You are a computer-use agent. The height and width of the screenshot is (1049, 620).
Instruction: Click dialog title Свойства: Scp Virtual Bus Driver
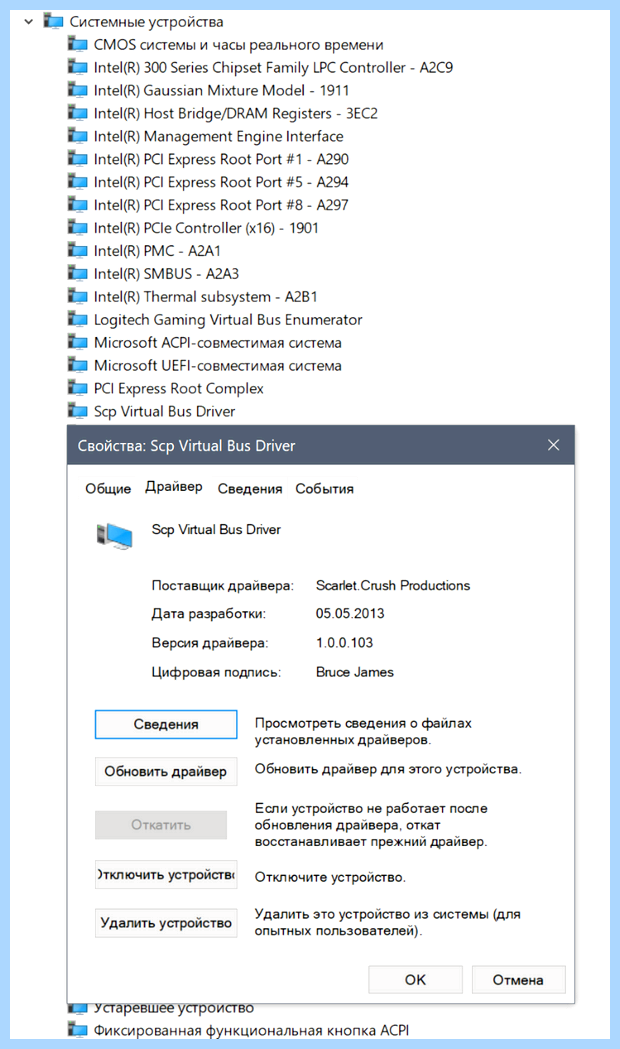187,446
